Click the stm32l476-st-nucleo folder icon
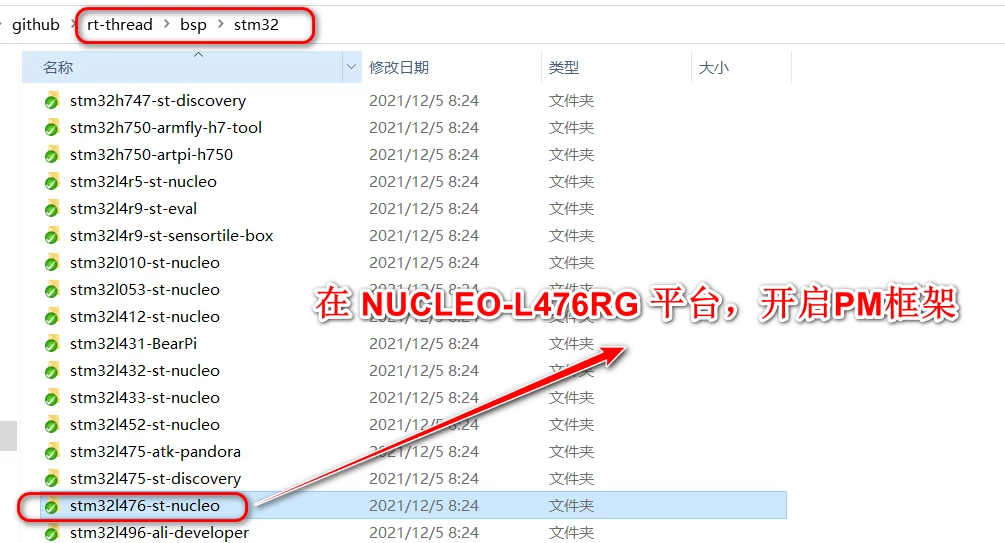The height and width of the screenshot is (543, 1005). (52, 506)
